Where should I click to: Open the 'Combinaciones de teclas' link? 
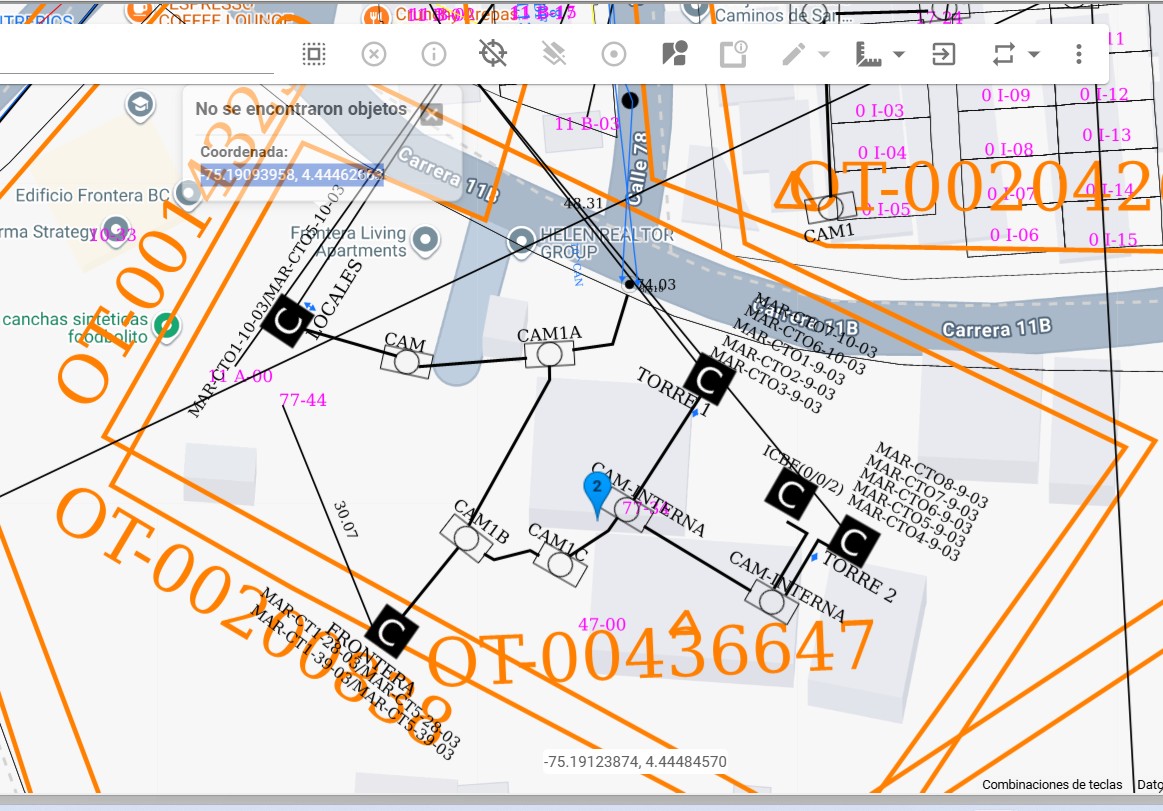pos(1052,785)
